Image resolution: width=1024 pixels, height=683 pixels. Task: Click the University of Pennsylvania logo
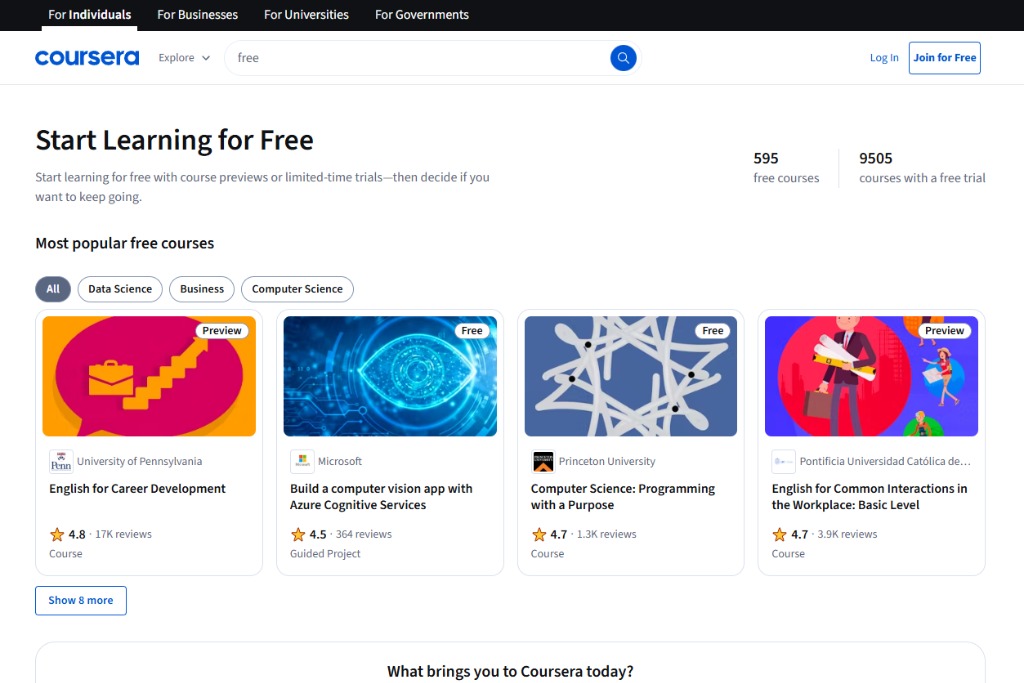(x=60, y=461)
